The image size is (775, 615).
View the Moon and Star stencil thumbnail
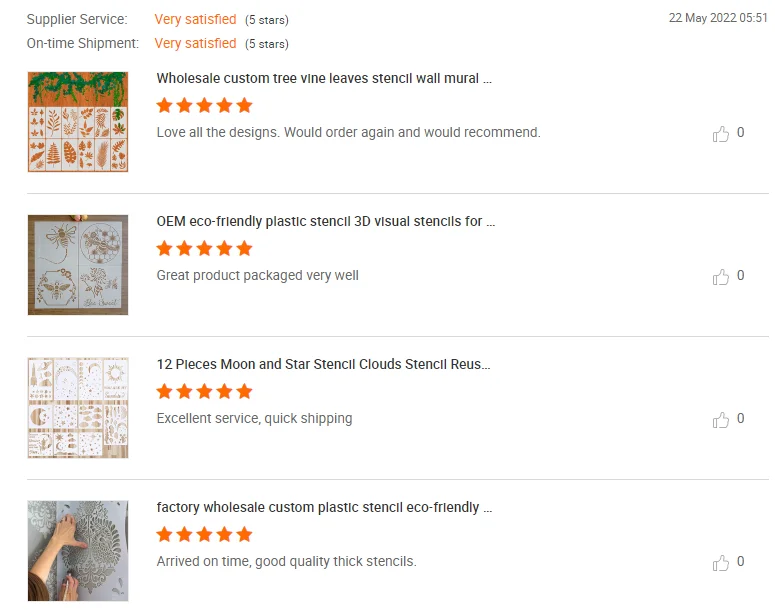[x=78, y=408]
